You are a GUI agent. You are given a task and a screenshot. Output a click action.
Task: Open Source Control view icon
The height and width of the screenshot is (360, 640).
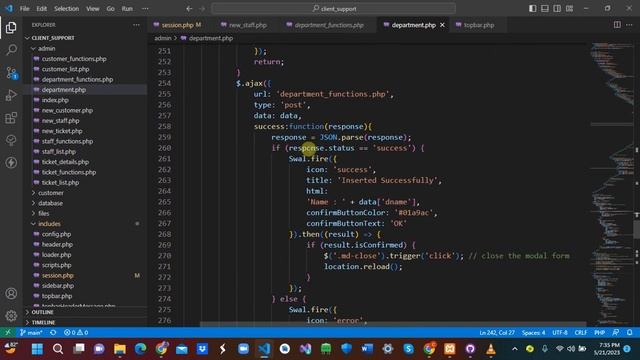point(11,73)
